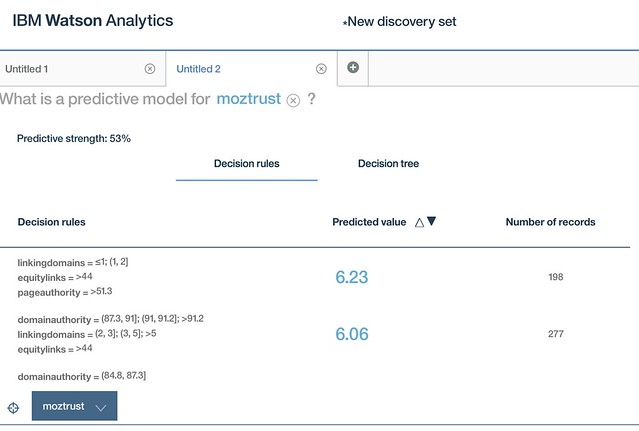Add a new discovery tab with plus icon
This screenshot has height=431, width=639.
point(353,68)
